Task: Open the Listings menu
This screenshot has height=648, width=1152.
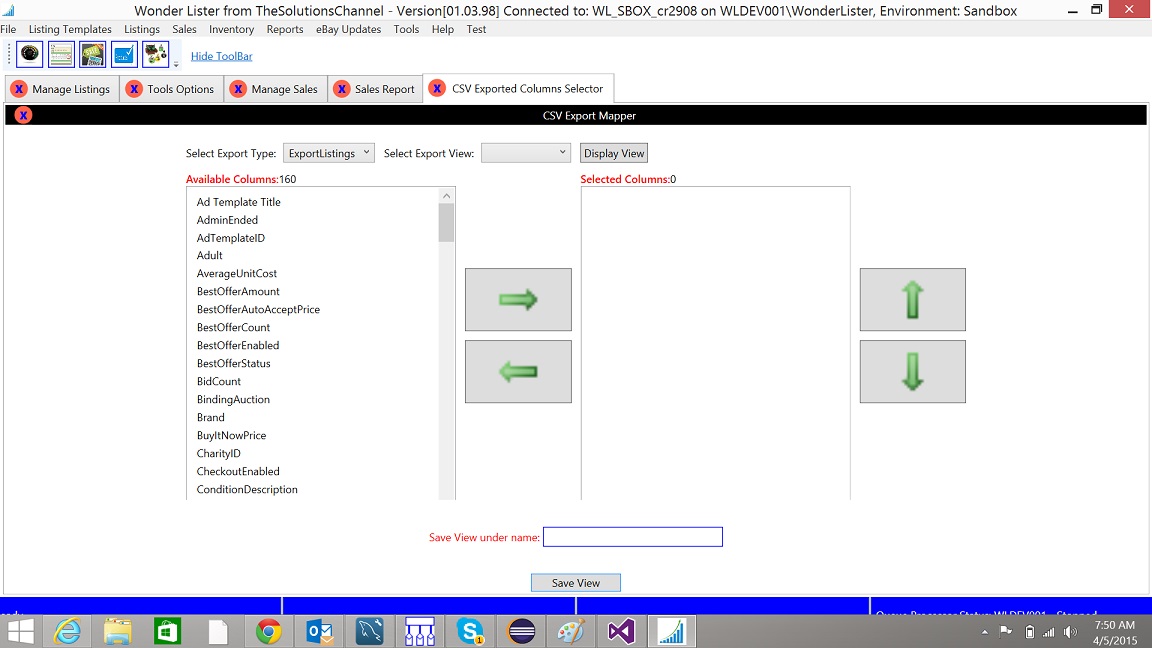Action: tap(142, 29)
